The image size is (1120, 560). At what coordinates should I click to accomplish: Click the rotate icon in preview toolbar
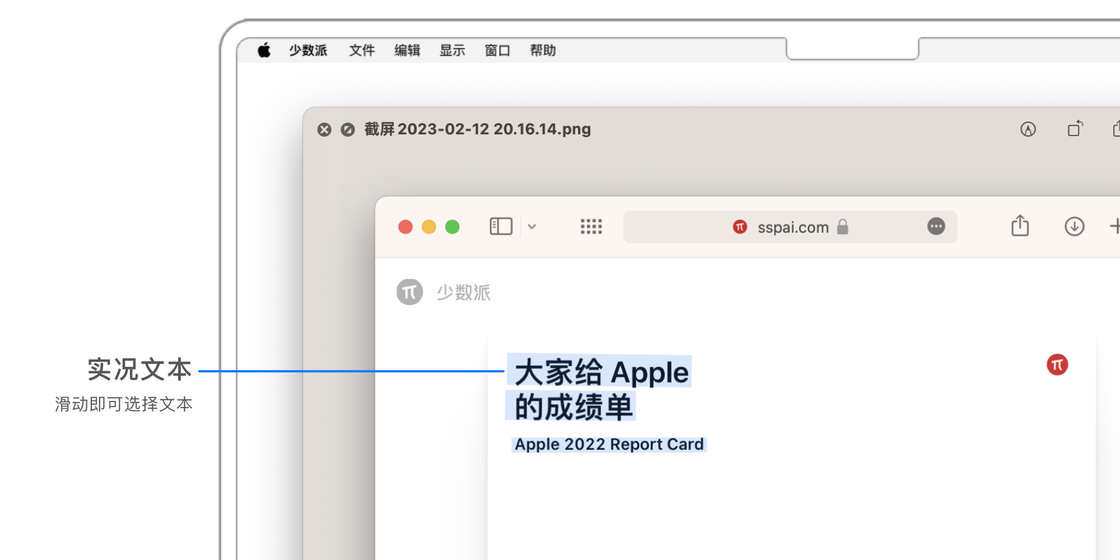(x=1075, y=129)
